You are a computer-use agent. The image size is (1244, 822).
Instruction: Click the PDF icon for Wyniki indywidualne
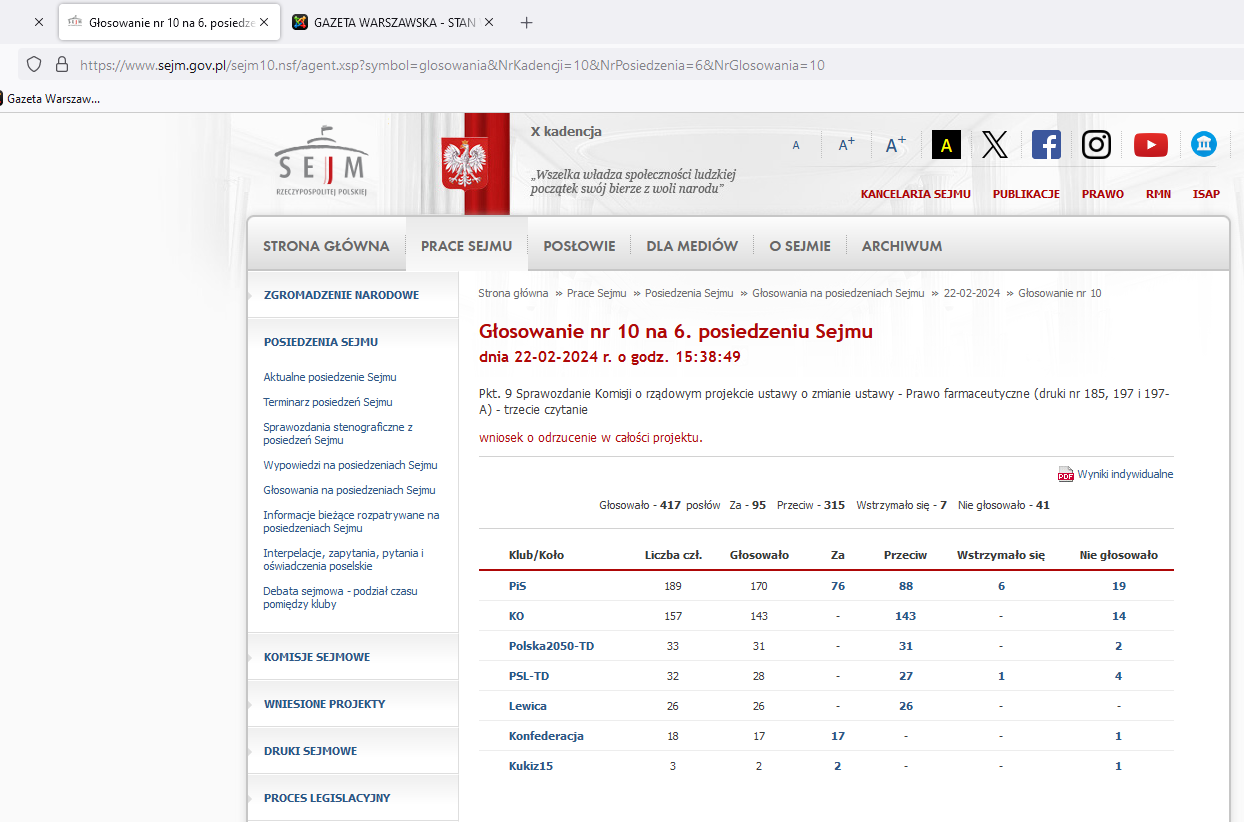1065,474
